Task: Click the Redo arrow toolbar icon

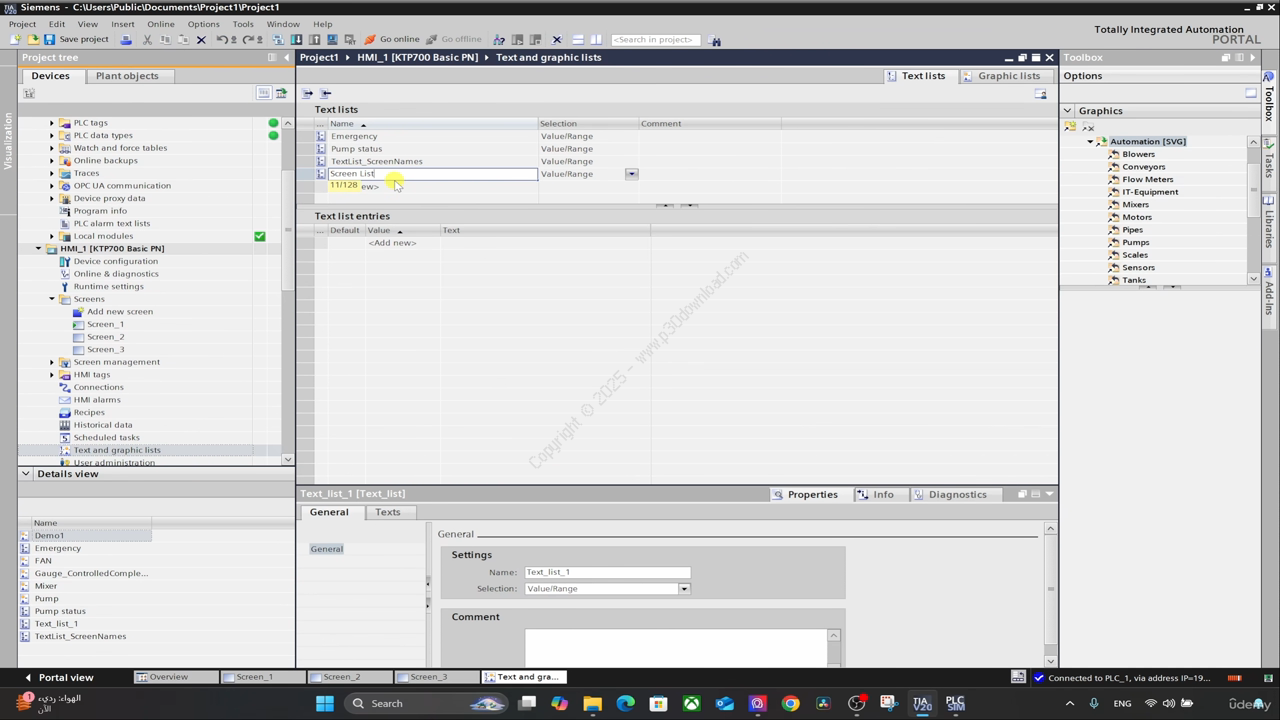Action: point(247,40)
